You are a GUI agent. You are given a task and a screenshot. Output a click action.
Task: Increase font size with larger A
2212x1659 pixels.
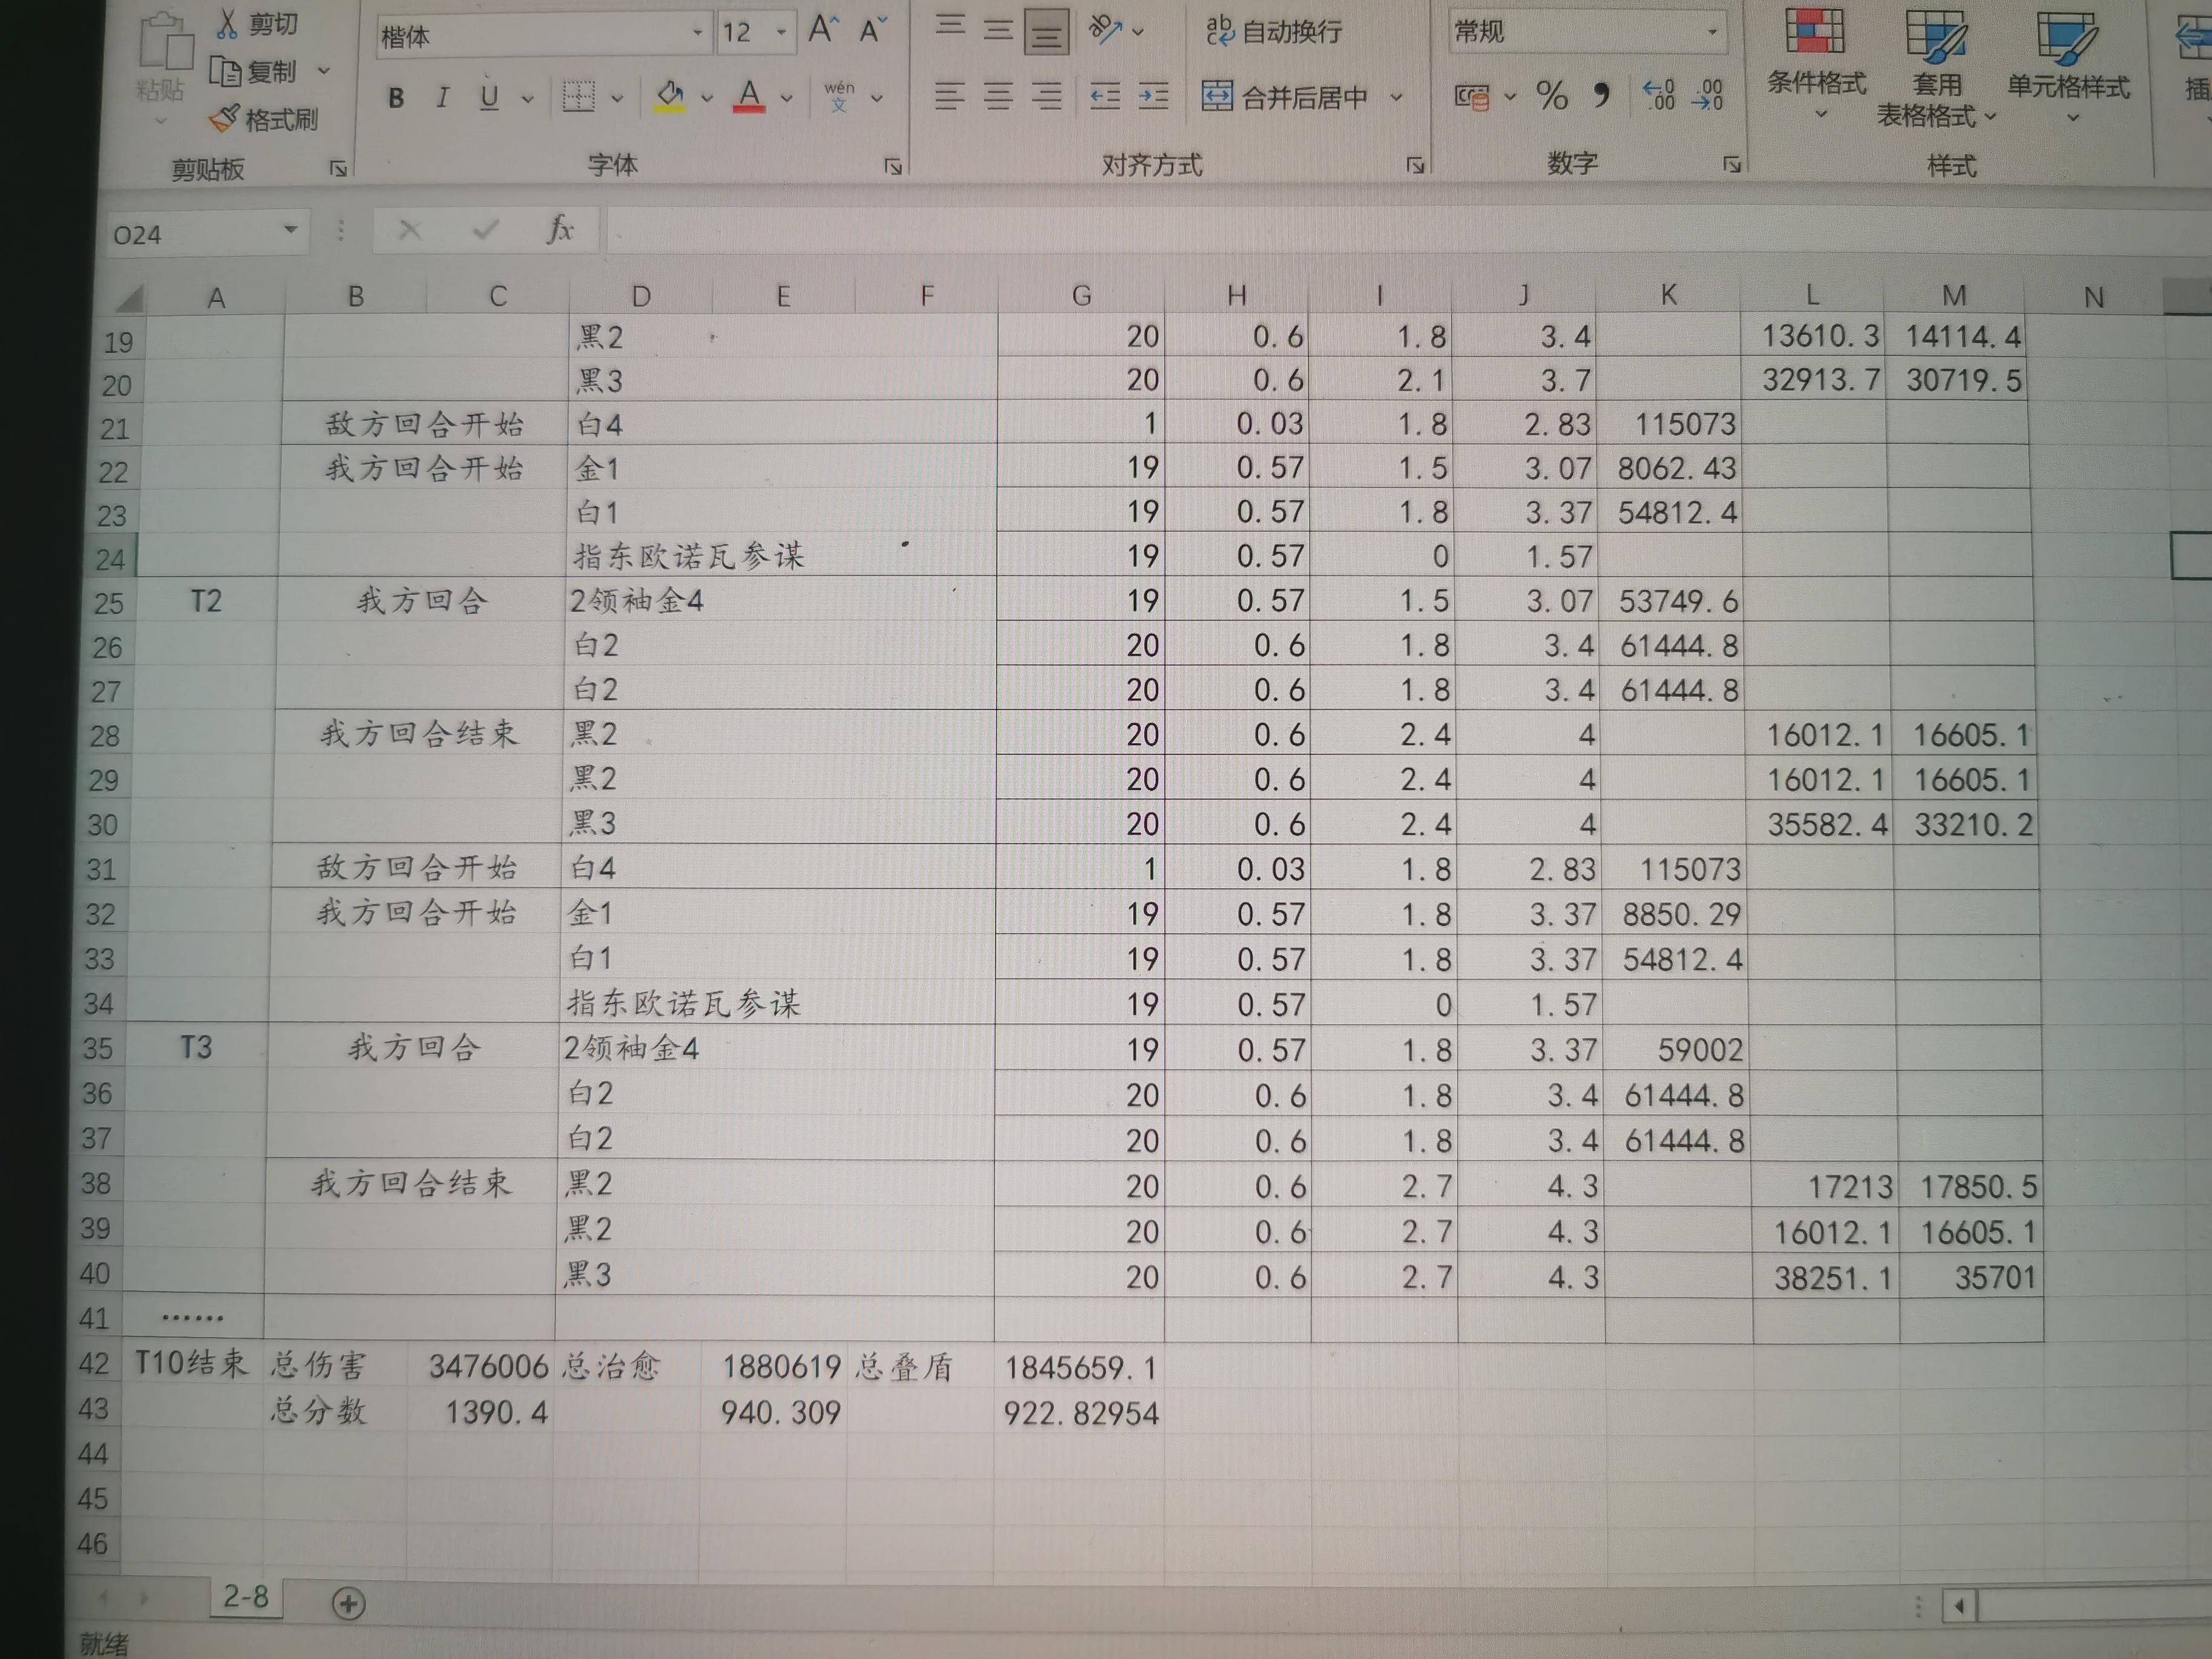tap(823, 30)
